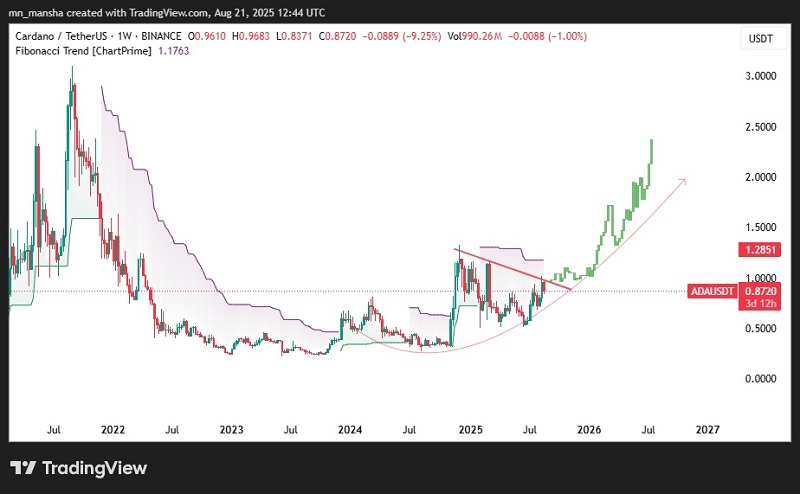Click the pink curved arrow head
This screenshot has width=800, height=494.
point(684,181)
